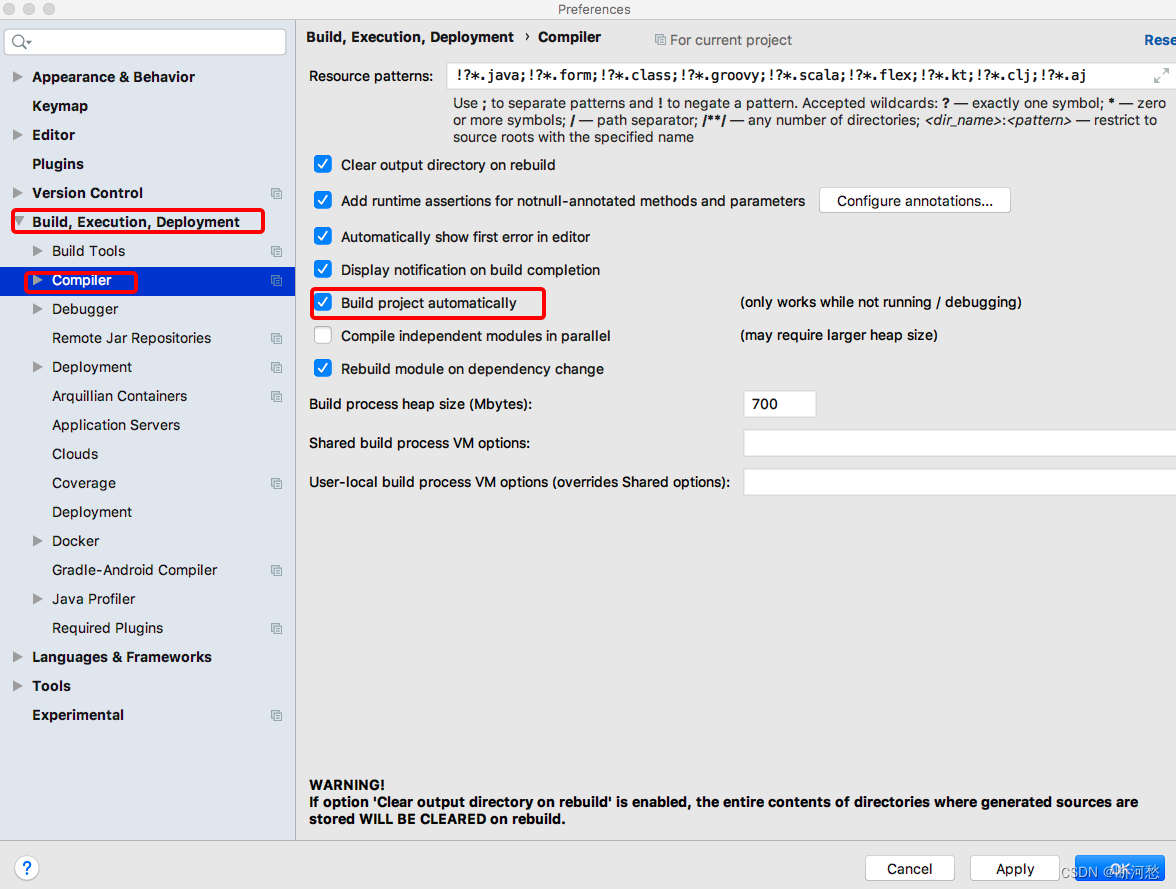Open the 'Configure annotations...' dialog
This screenshot has height=889, width=1176.
click(x=914, y=200)
